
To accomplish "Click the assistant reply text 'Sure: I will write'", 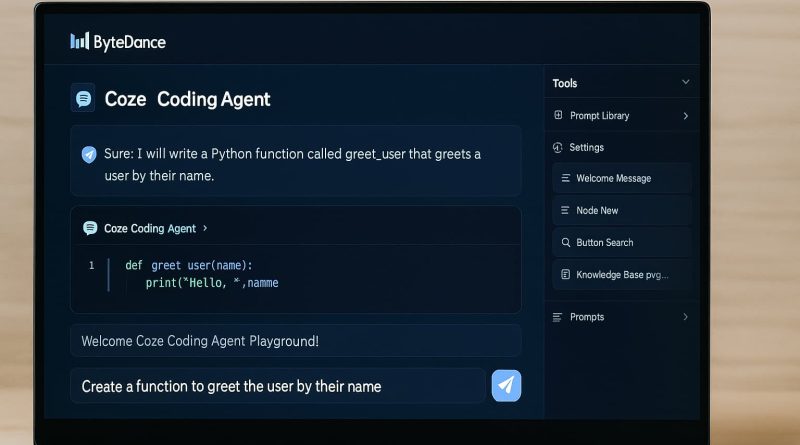I will coord(292,164).
